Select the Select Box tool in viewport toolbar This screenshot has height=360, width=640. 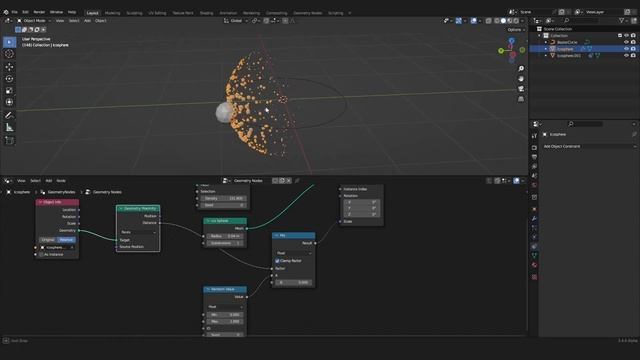tap(9, 42)
